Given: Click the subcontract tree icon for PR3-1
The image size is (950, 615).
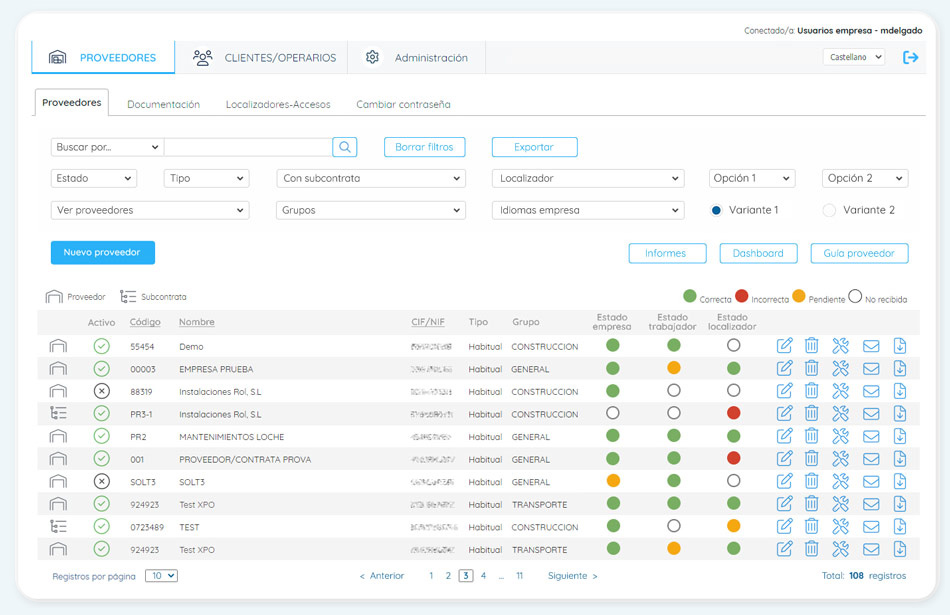Looking at the screenshot, I should [x=58, y=414].
